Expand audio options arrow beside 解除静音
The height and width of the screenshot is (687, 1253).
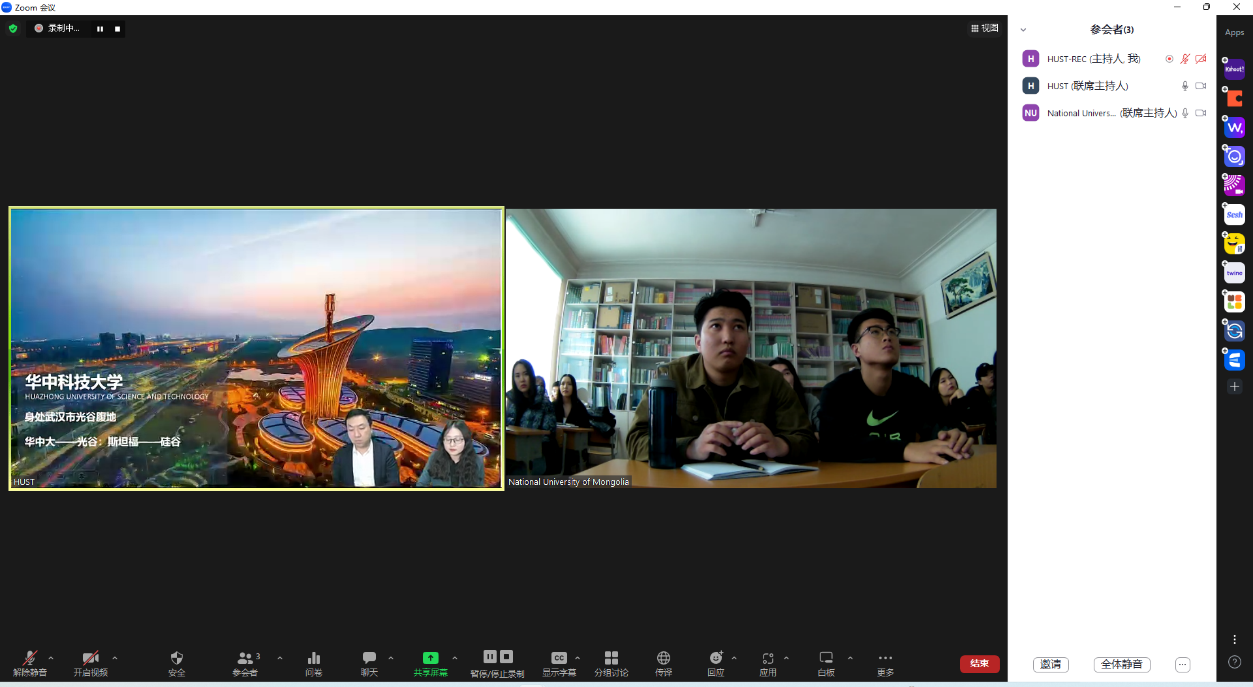[51, 658]
